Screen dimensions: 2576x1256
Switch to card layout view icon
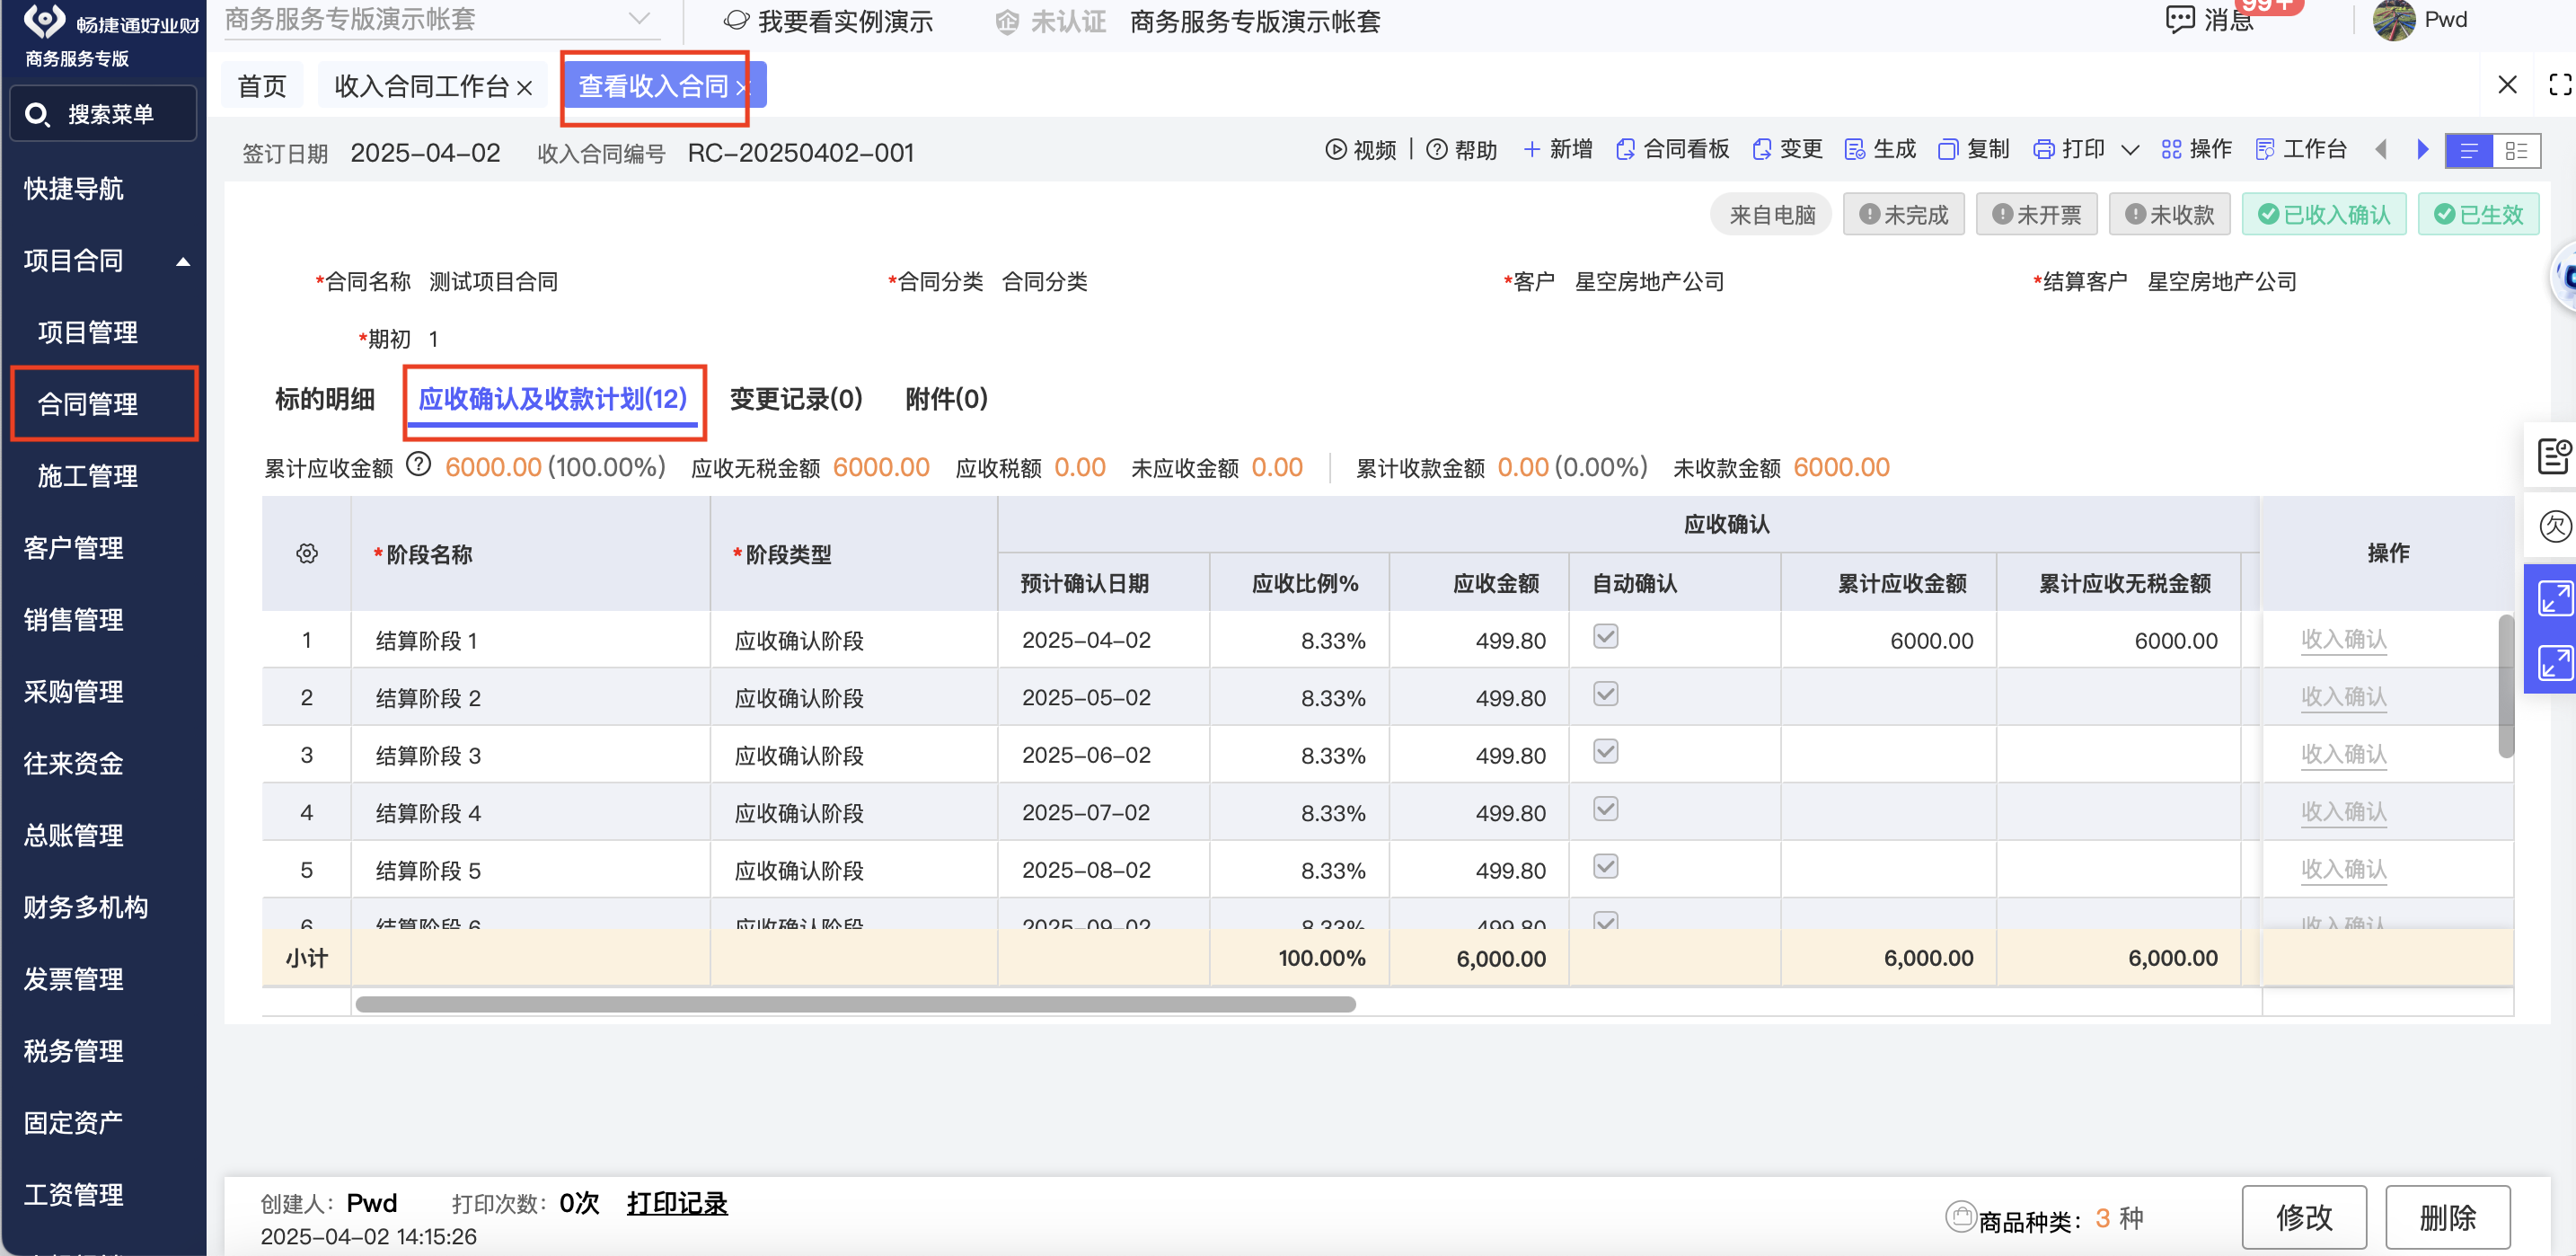point(2516,151)
